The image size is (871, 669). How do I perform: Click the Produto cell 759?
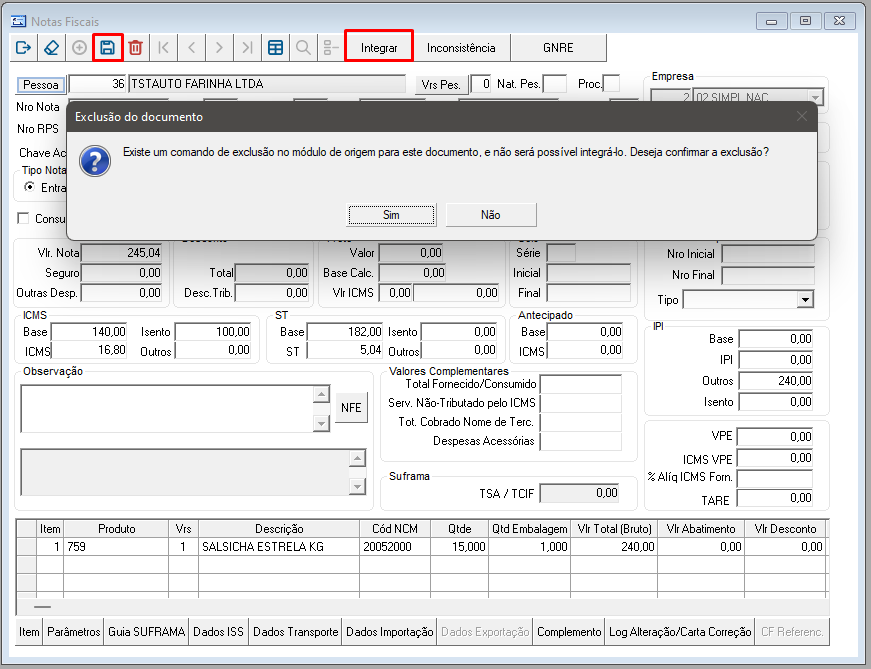coord(116,547)
